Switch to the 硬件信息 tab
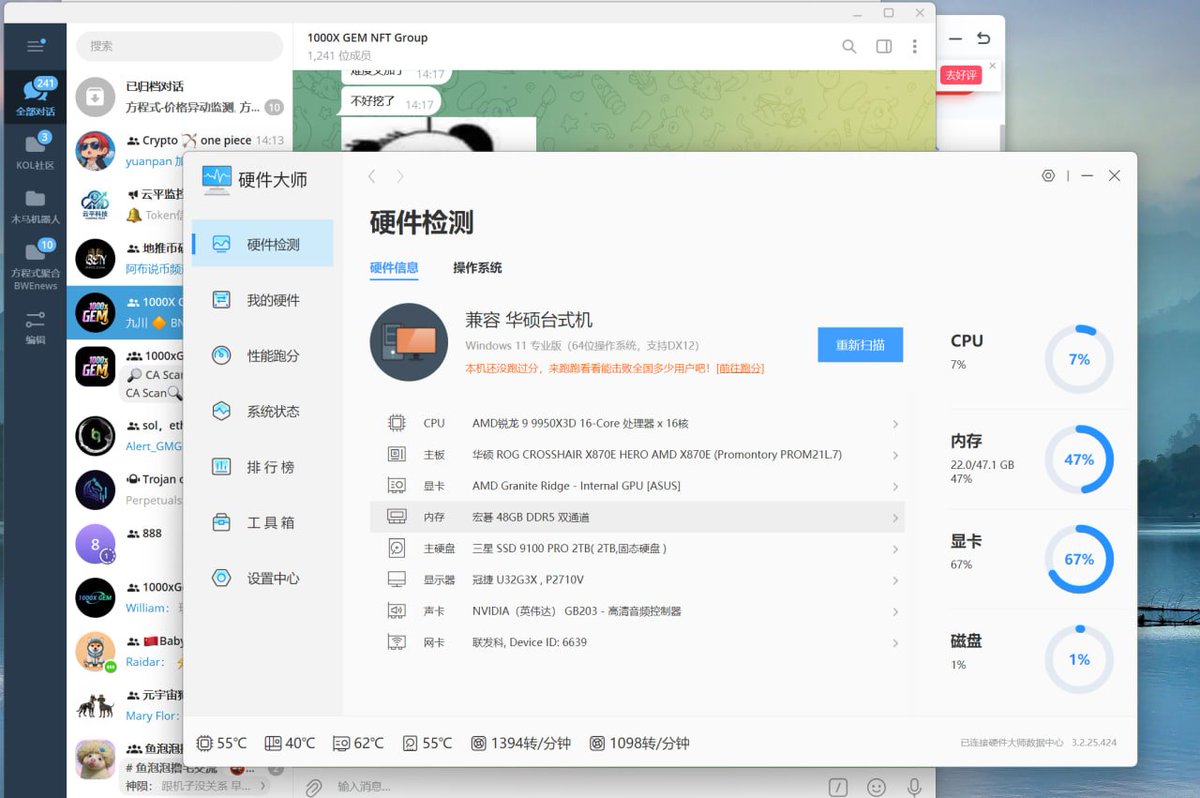Image resolution: width=1200 pixels, height=798 pixels. click(x=394, y=268)
